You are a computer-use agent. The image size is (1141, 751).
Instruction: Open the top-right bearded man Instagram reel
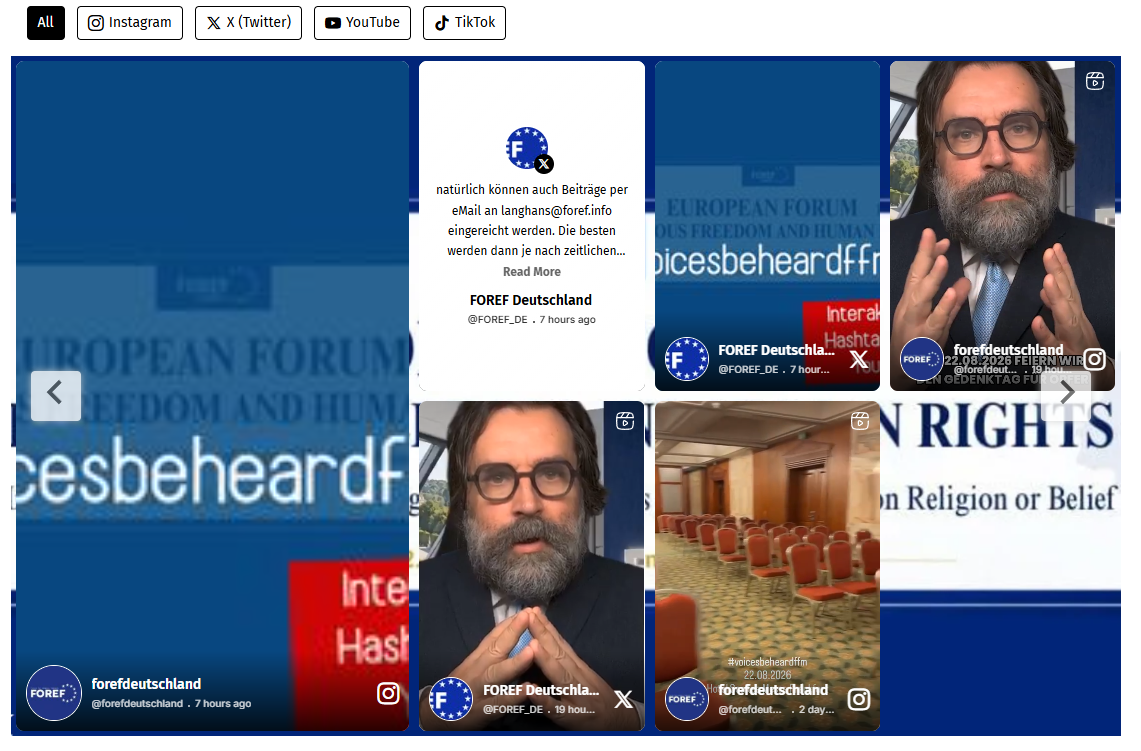click(1002, 226)
